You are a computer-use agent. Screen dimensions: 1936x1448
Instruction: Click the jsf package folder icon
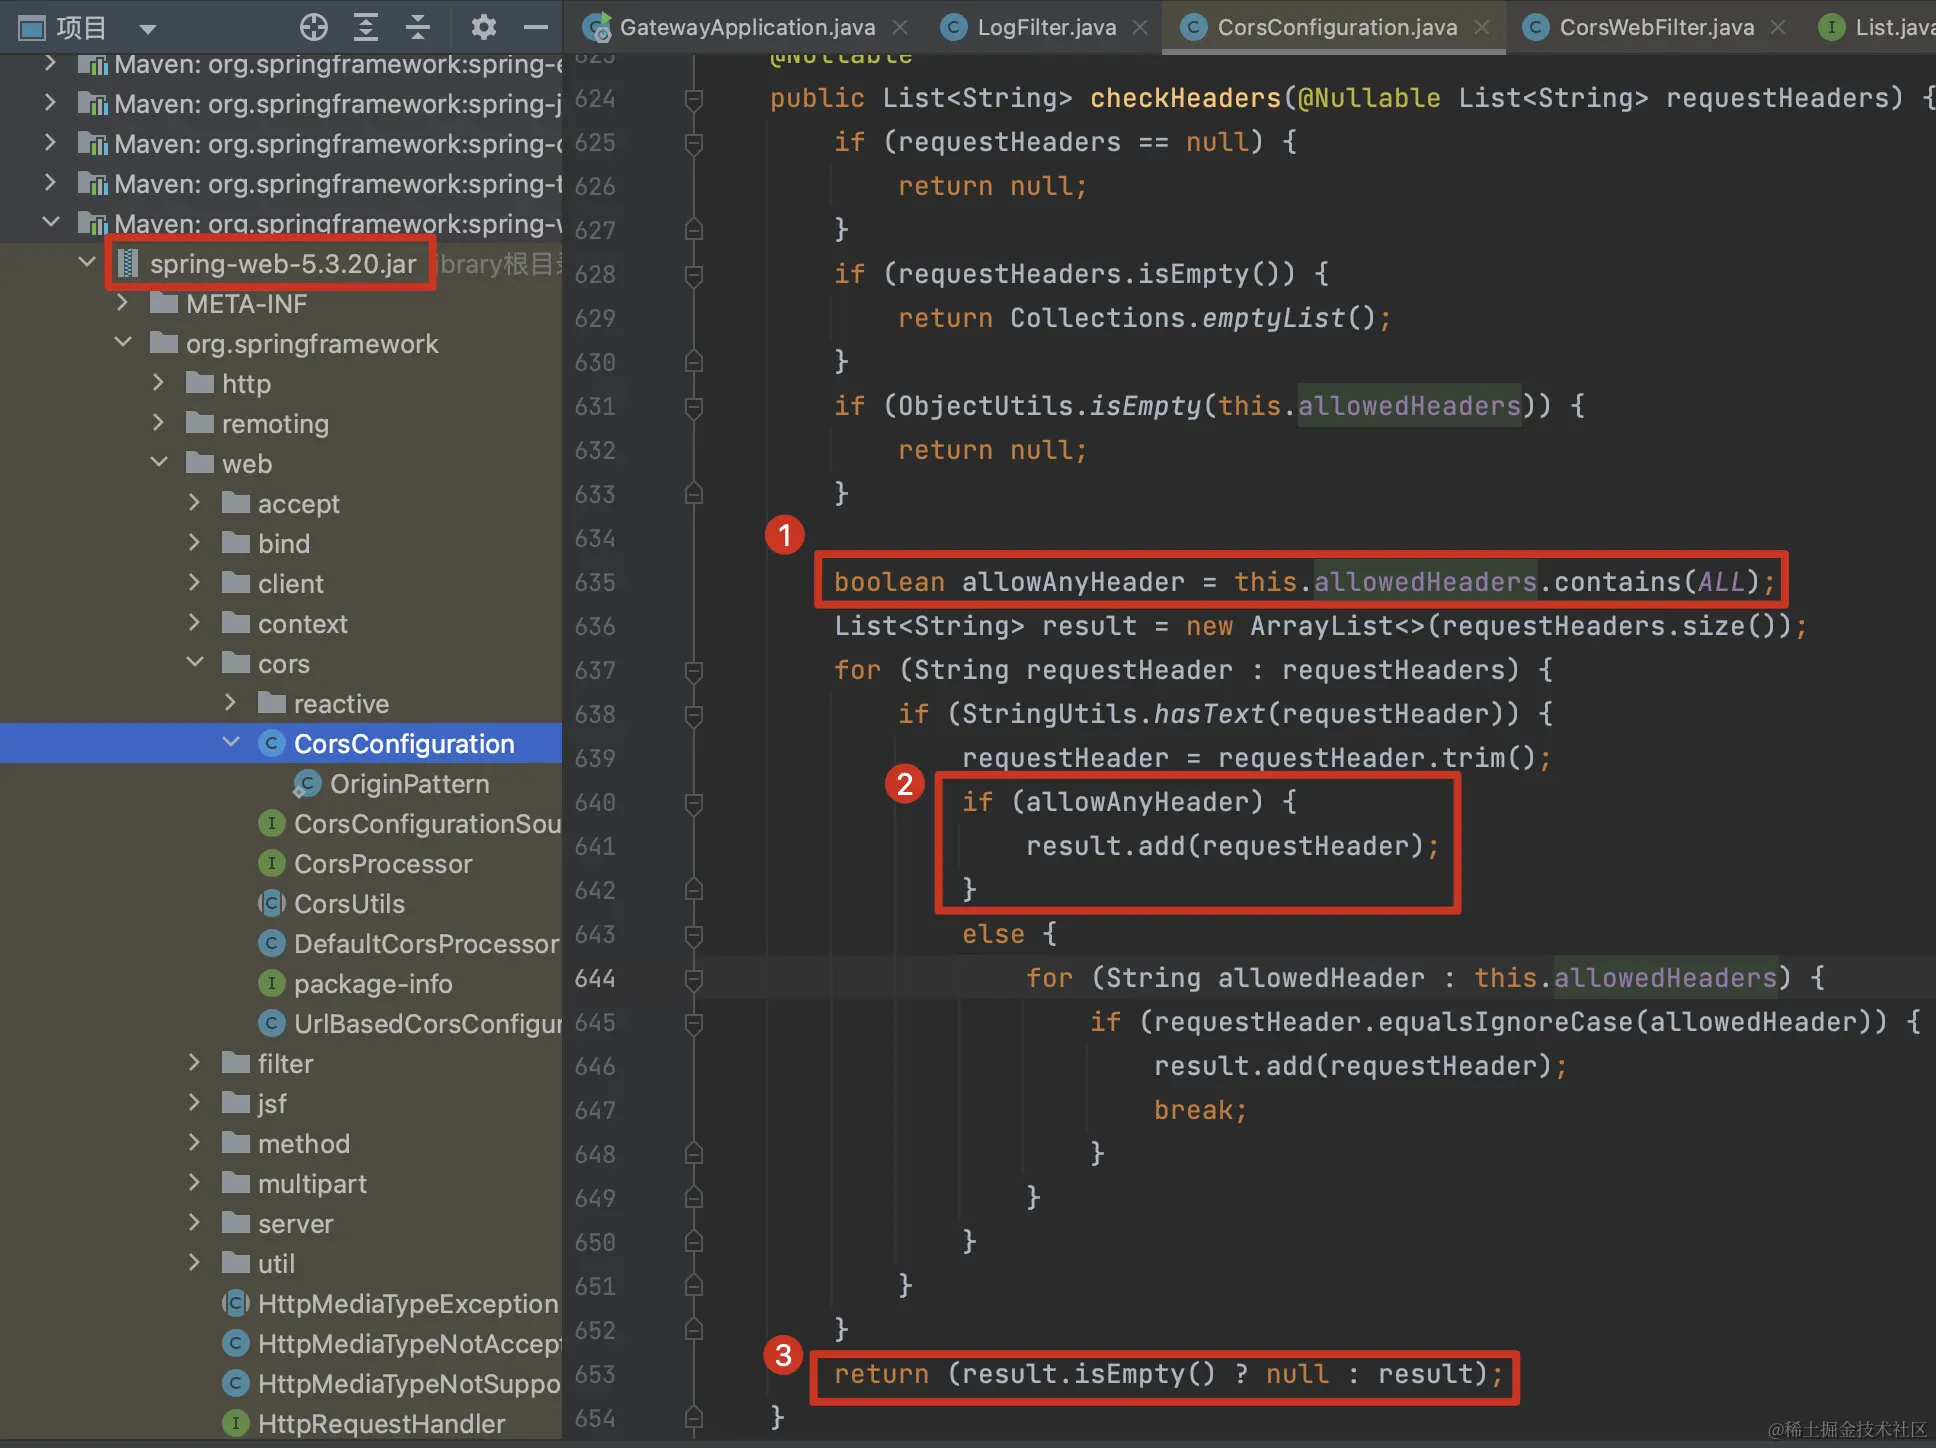236,1102
